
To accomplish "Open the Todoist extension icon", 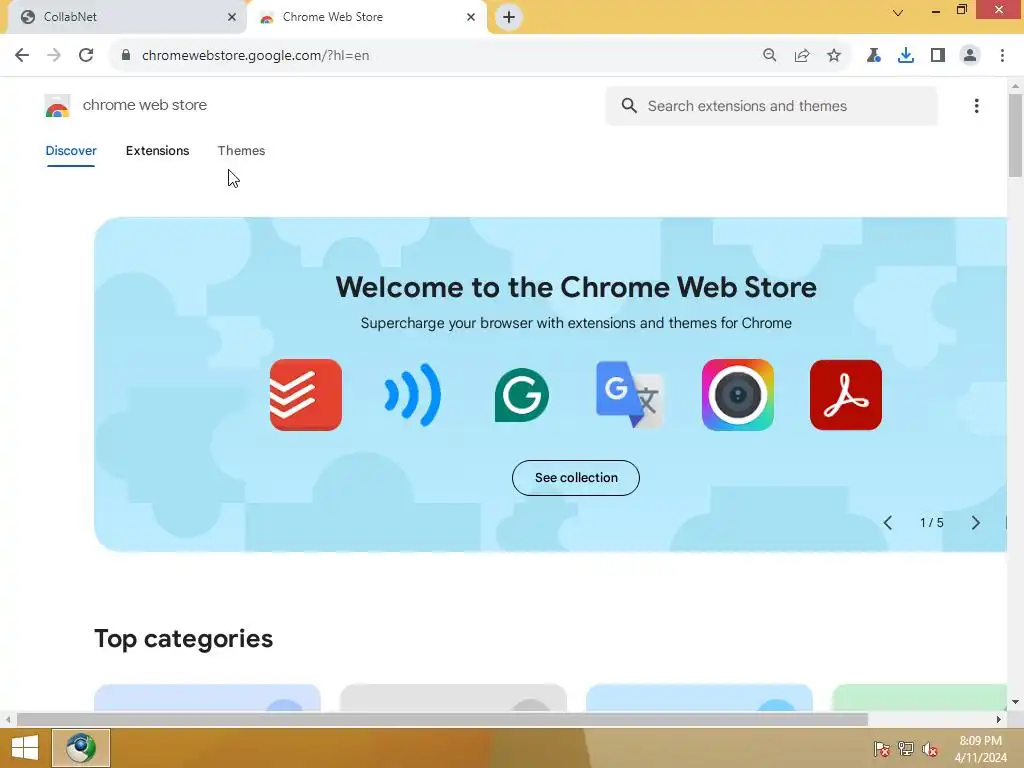I will [306, 395].
